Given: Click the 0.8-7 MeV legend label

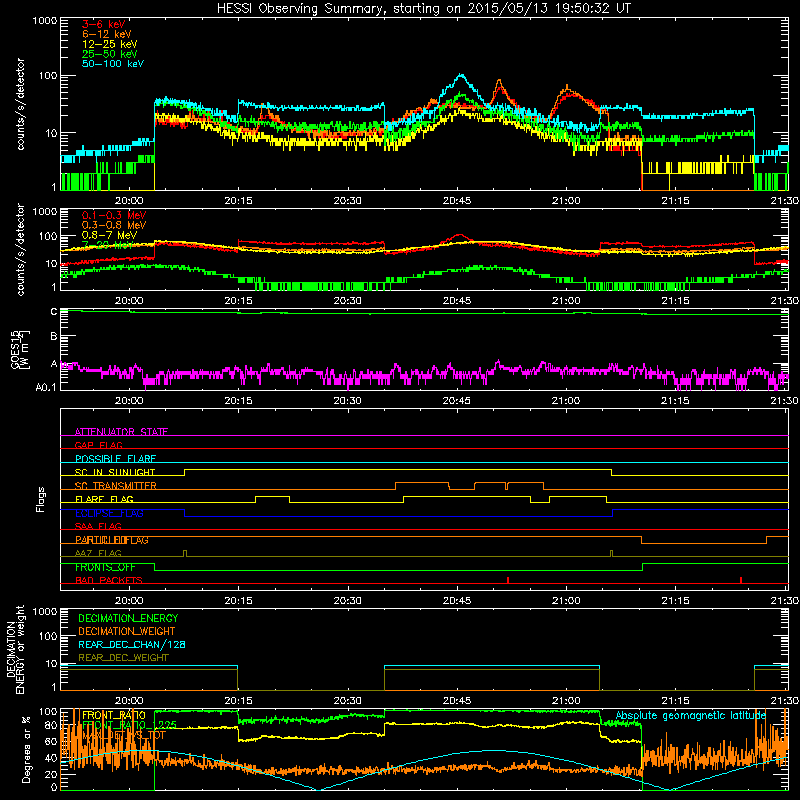Looking at the screenshot, I should click(110, 235).
